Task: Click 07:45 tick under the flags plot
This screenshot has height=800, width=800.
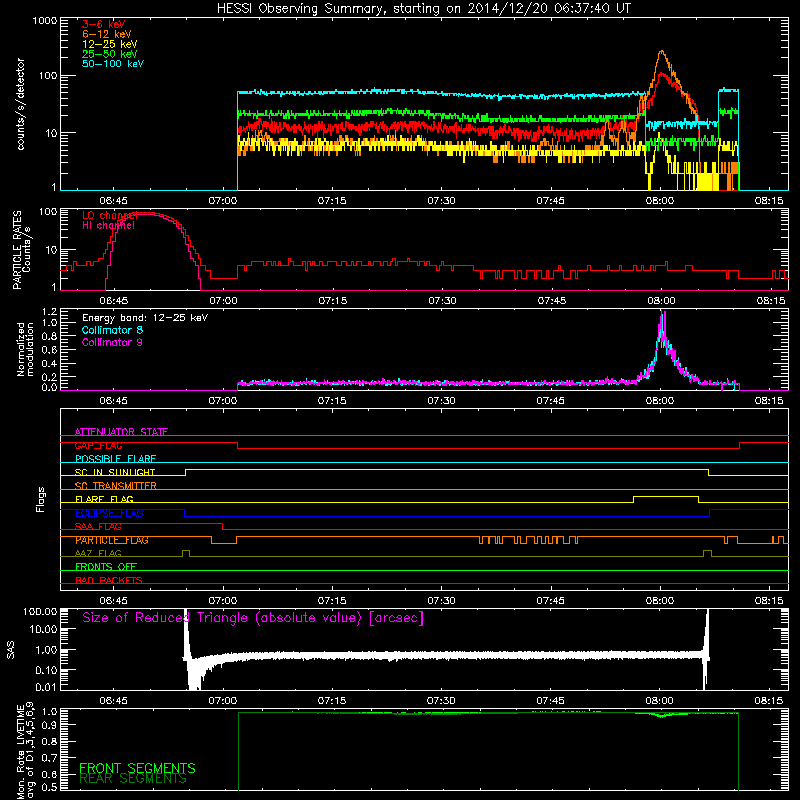Action: pos(551,601)
